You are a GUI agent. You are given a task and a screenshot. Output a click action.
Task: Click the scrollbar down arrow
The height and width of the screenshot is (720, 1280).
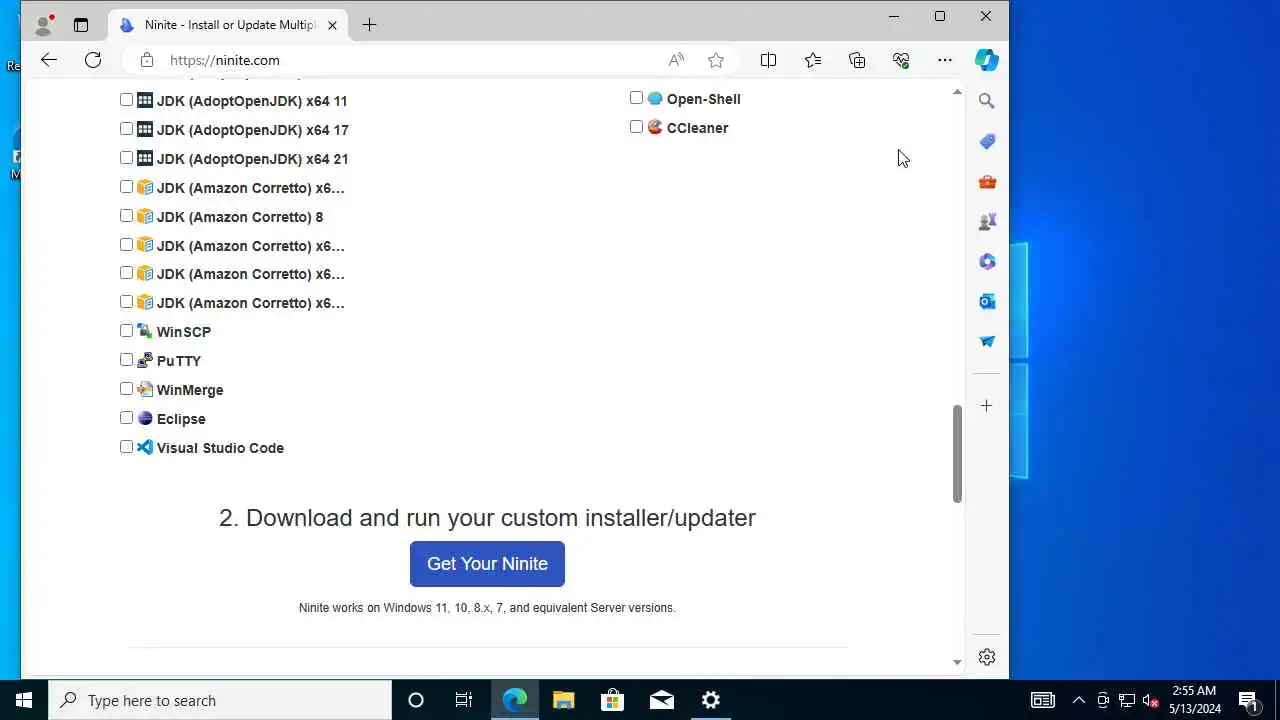957,662
